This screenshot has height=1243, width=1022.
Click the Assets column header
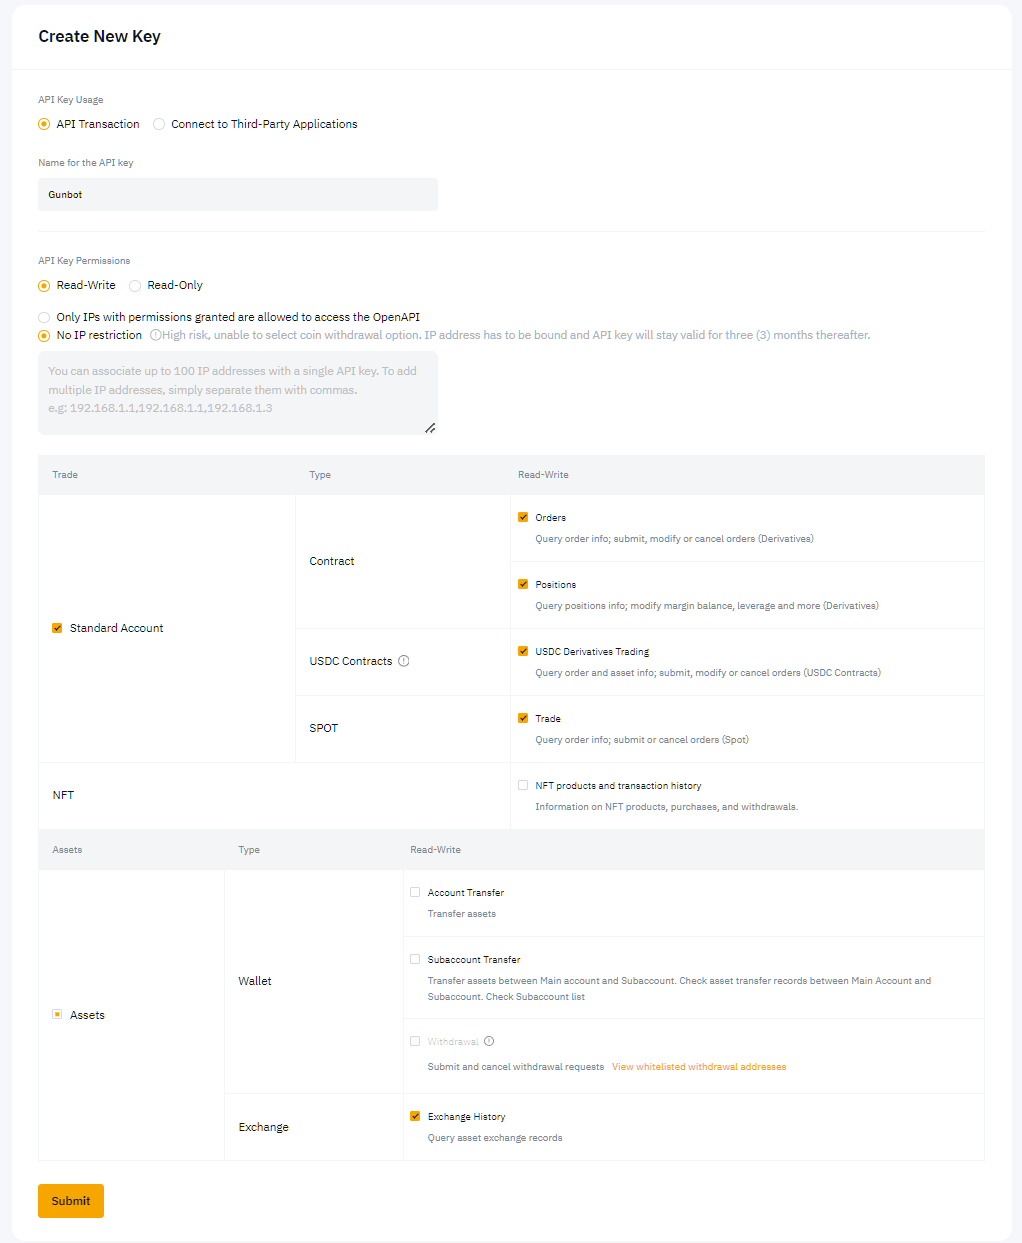click(x=67, y=850)
